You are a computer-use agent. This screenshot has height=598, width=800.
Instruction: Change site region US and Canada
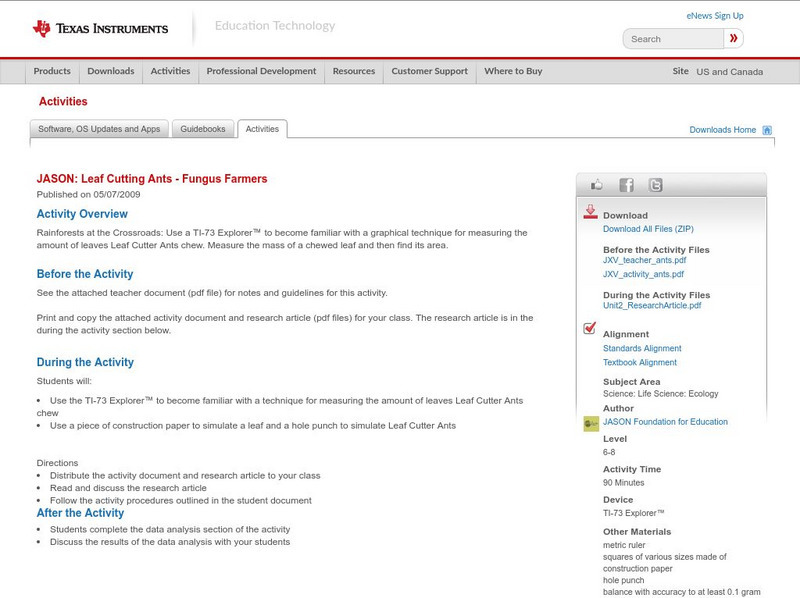tap(730, 72)
